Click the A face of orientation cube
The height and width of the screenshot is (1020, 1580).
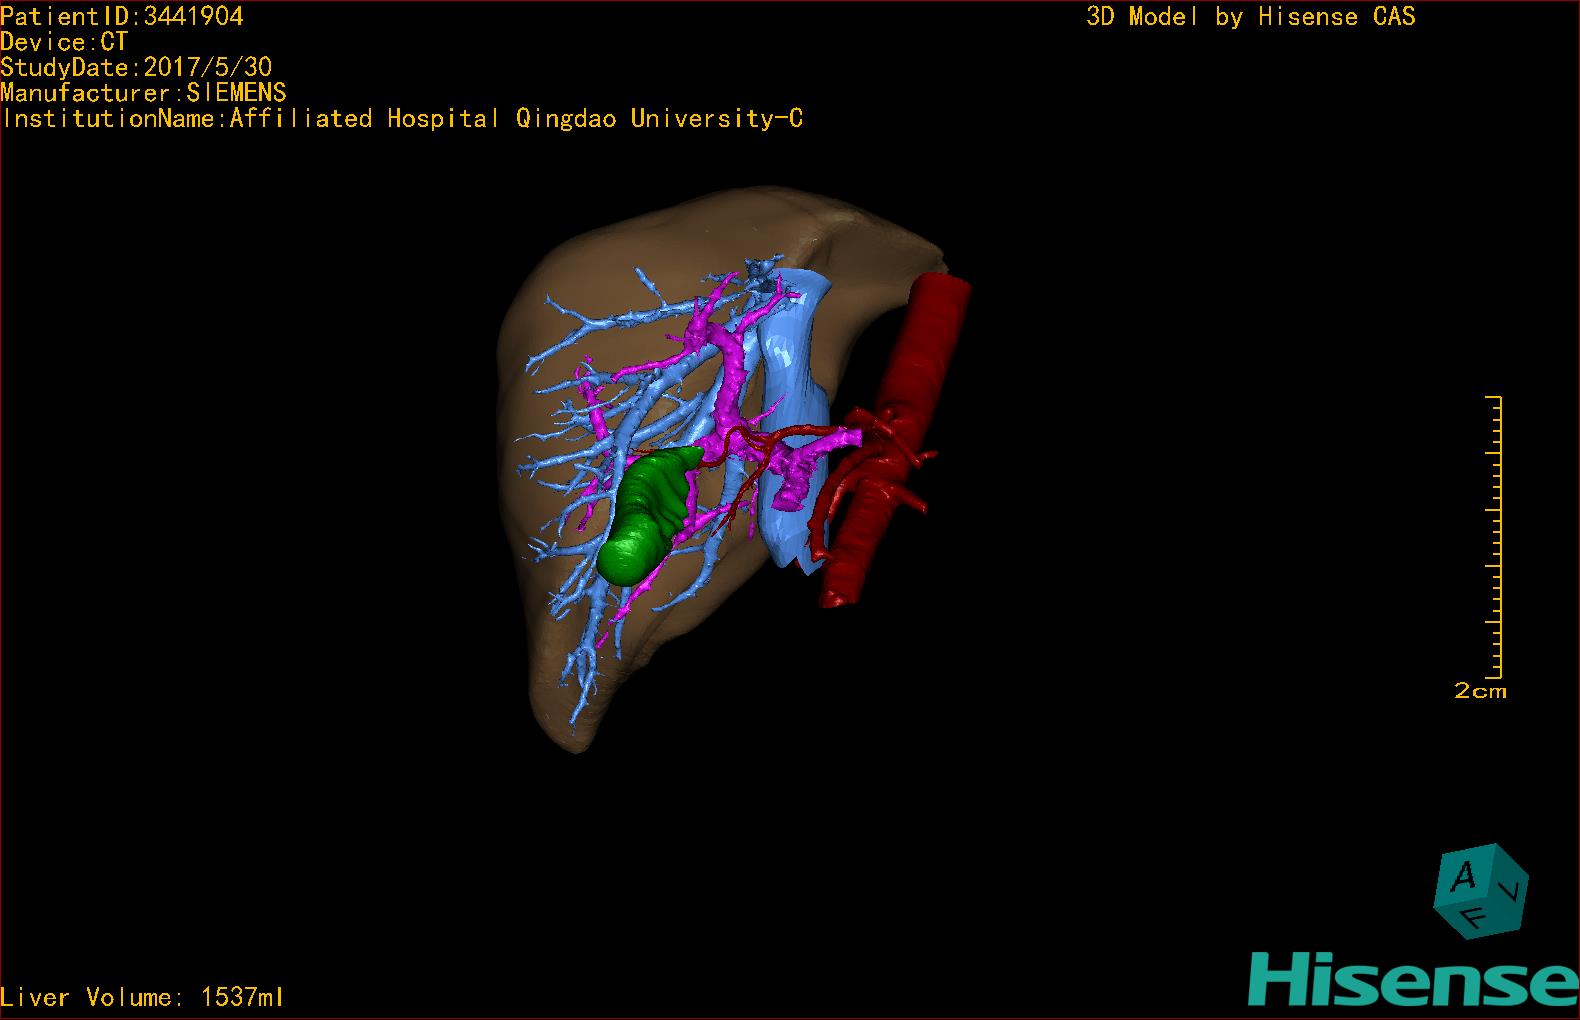1463,878
